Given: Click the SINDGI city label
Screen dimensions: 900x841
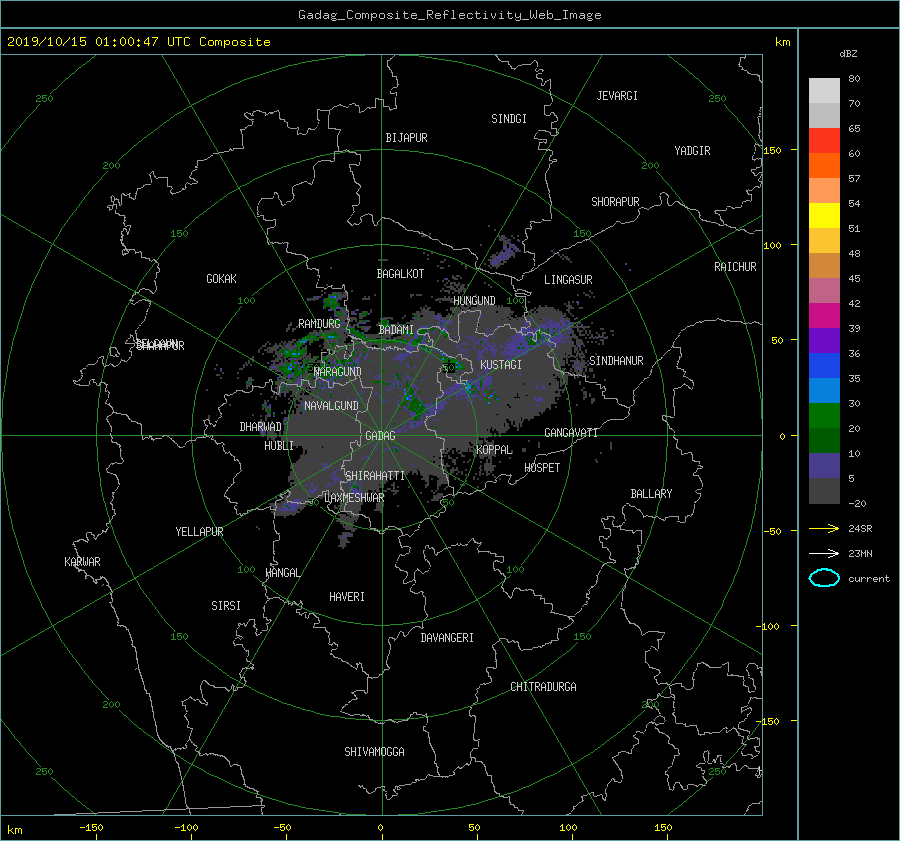Looking at the screenshot, I should tap(509, 119).
